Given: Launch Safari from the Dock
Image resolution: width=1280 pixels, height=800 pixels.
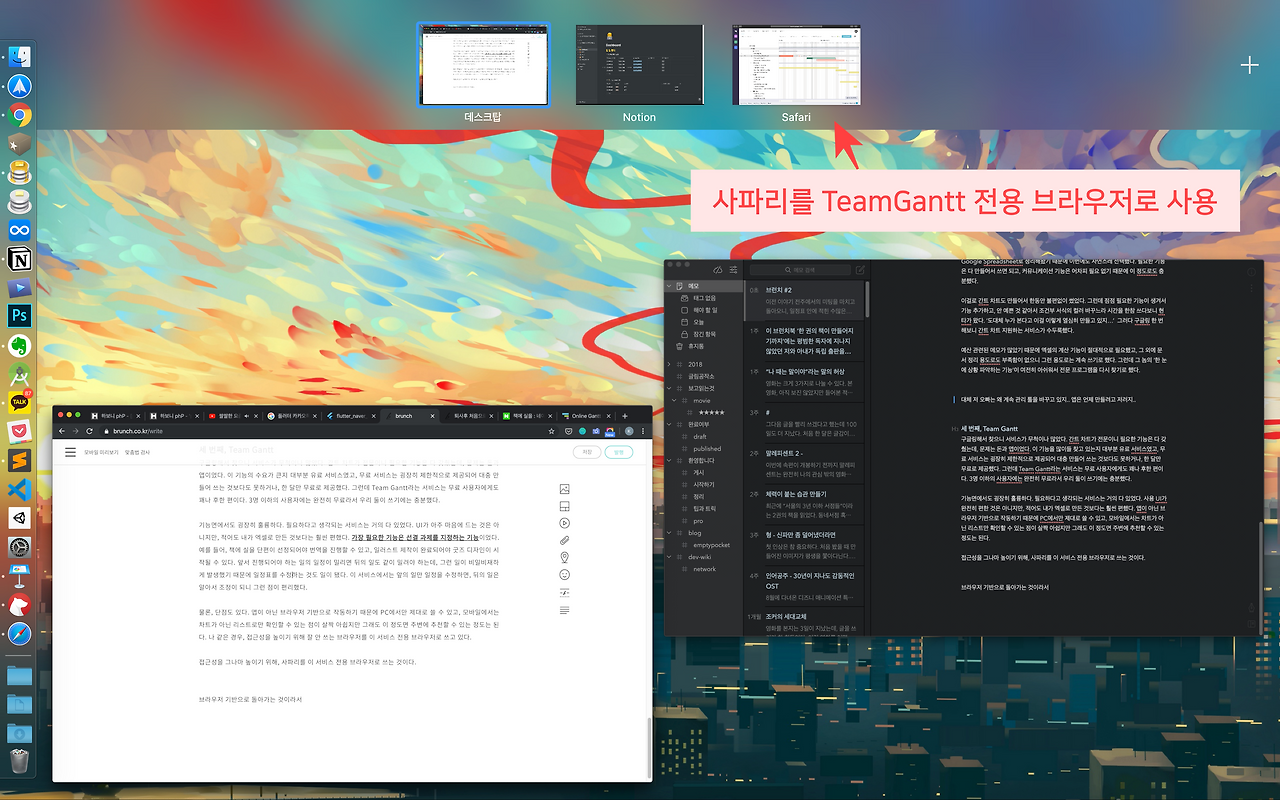Looking at the screenshot, I should 19,634.
